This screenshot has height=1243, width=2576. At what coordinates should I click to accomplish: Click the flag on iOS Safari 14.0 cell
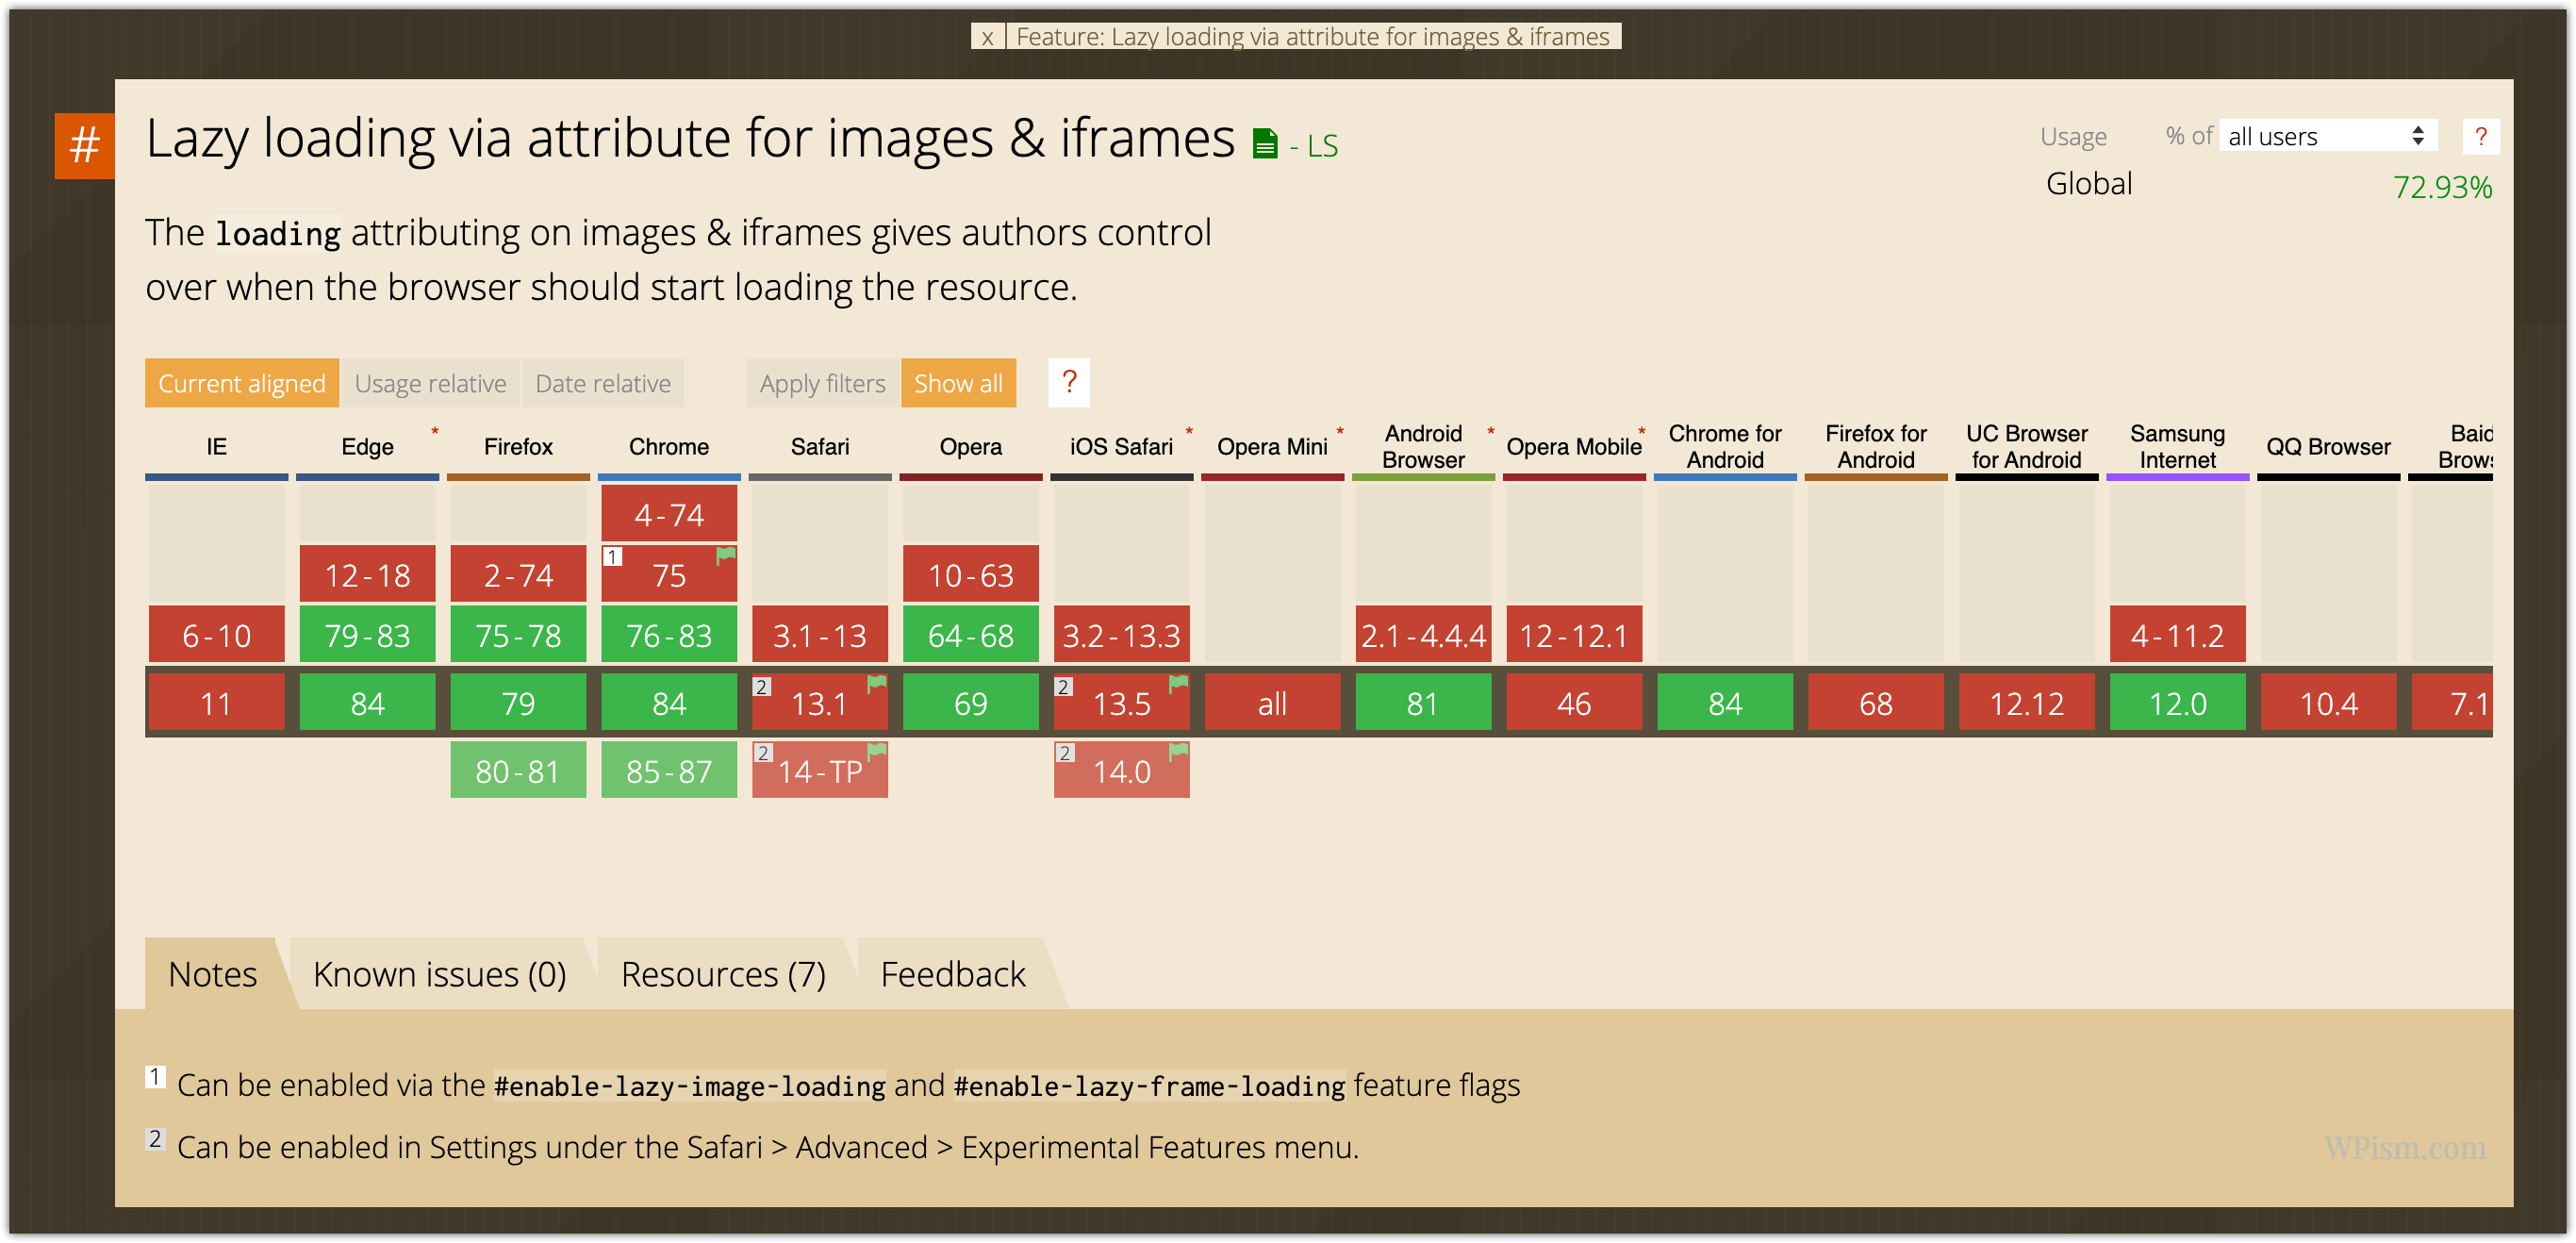tap(1178, 749)
